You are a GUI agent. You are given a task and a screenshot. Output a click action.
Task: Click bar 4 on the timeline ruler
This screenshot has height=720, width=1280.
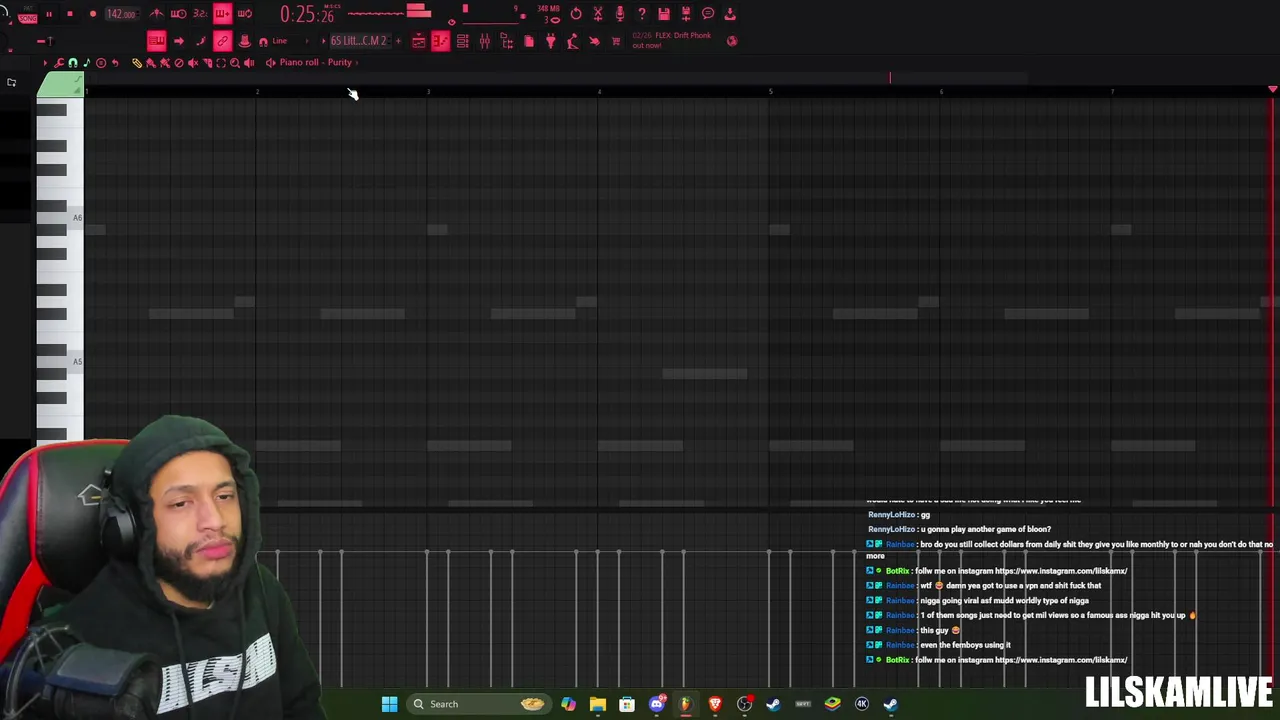[x=599, y=91]
